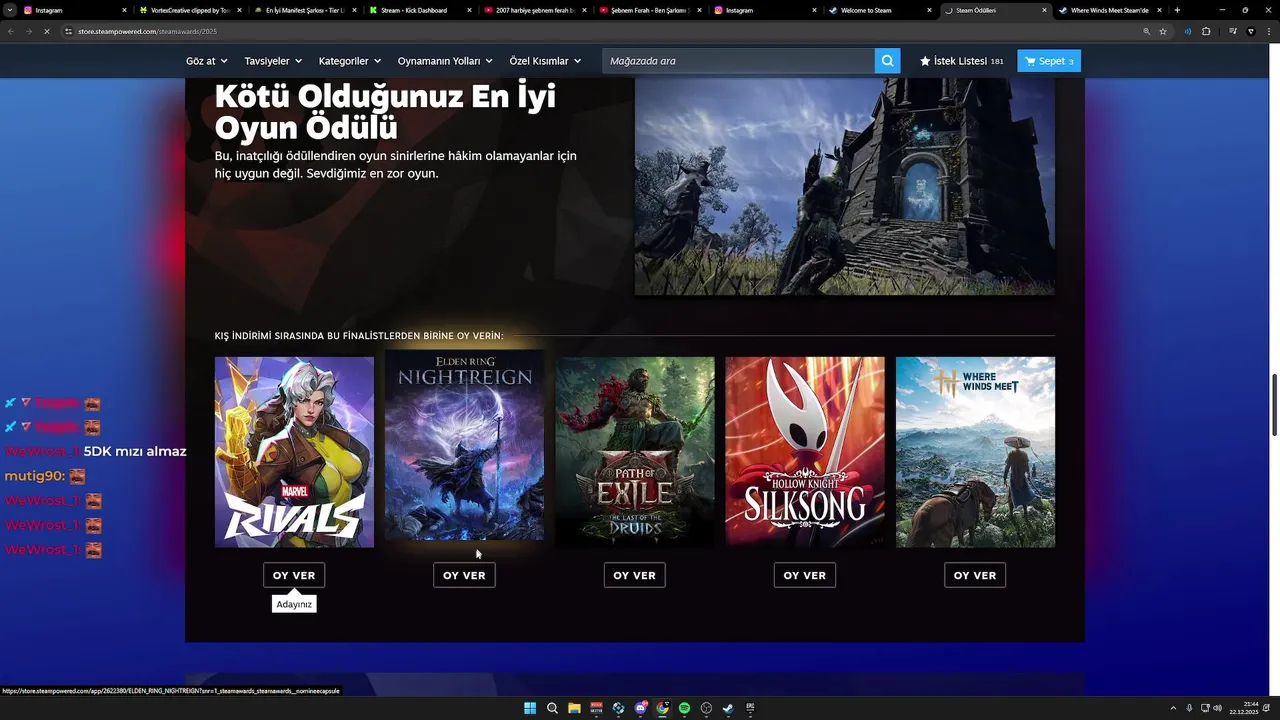Open the Kategoriler dropdown menu
The height and width of the screenshot is (720, 1280).
point(350,61)
